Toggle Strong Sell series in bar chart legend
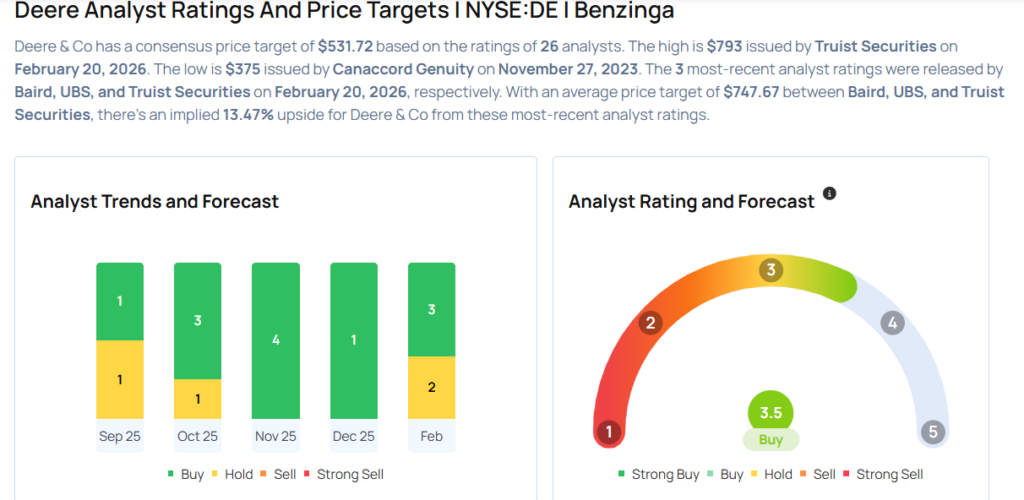This screenshot has height=500, width=1024. (343, 474)
